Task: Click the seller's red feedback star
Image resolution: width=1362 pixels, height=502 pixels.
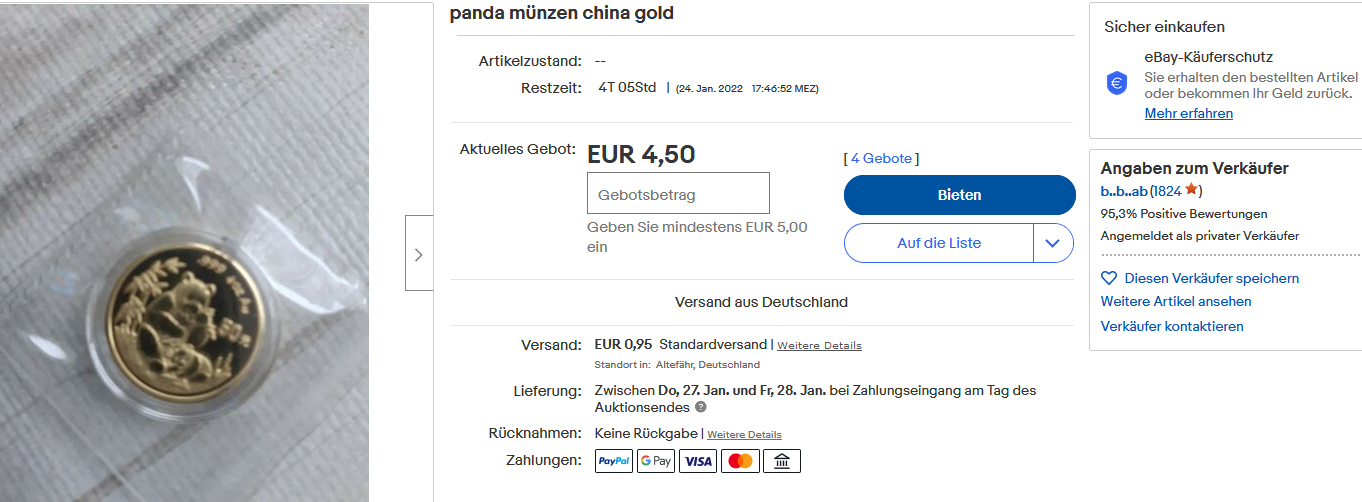Action: pos(1191,190)
